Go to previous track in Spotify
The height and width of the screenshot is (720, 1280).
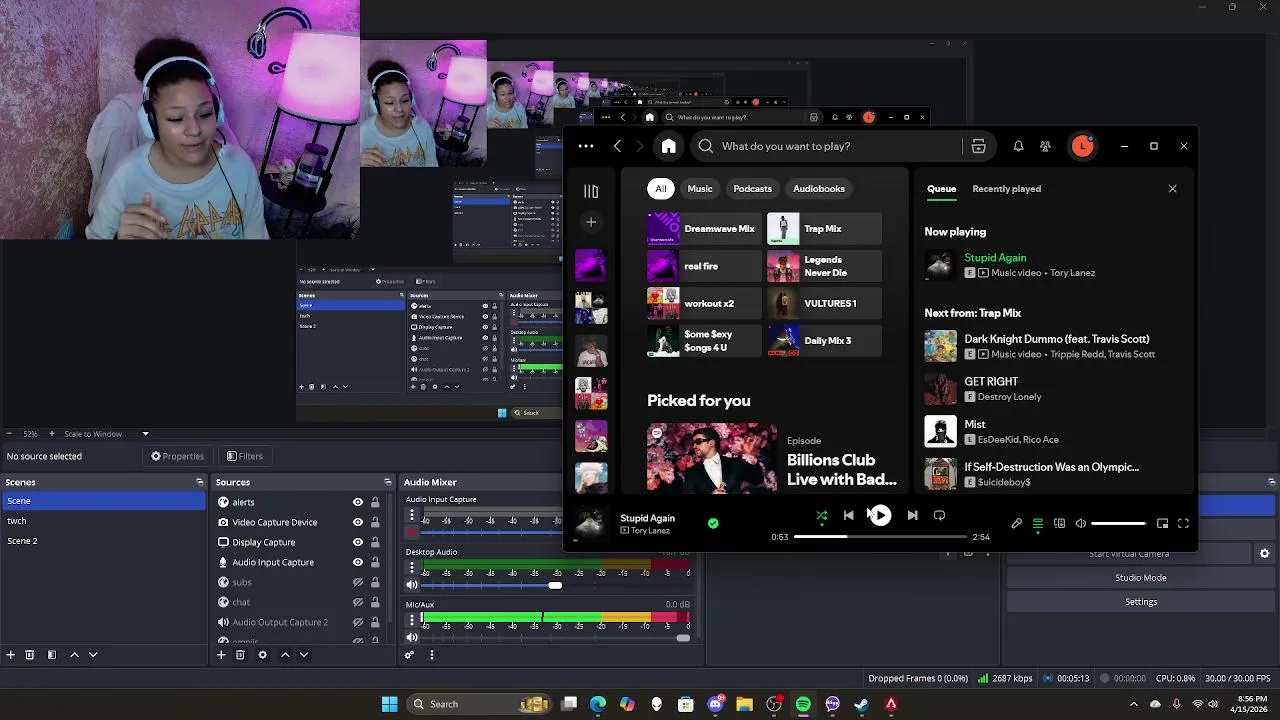848,515
